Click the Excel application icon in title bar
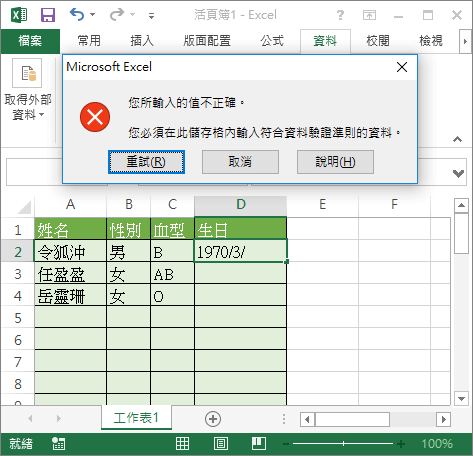The image size is (473, 456). [x=19, y=15]
